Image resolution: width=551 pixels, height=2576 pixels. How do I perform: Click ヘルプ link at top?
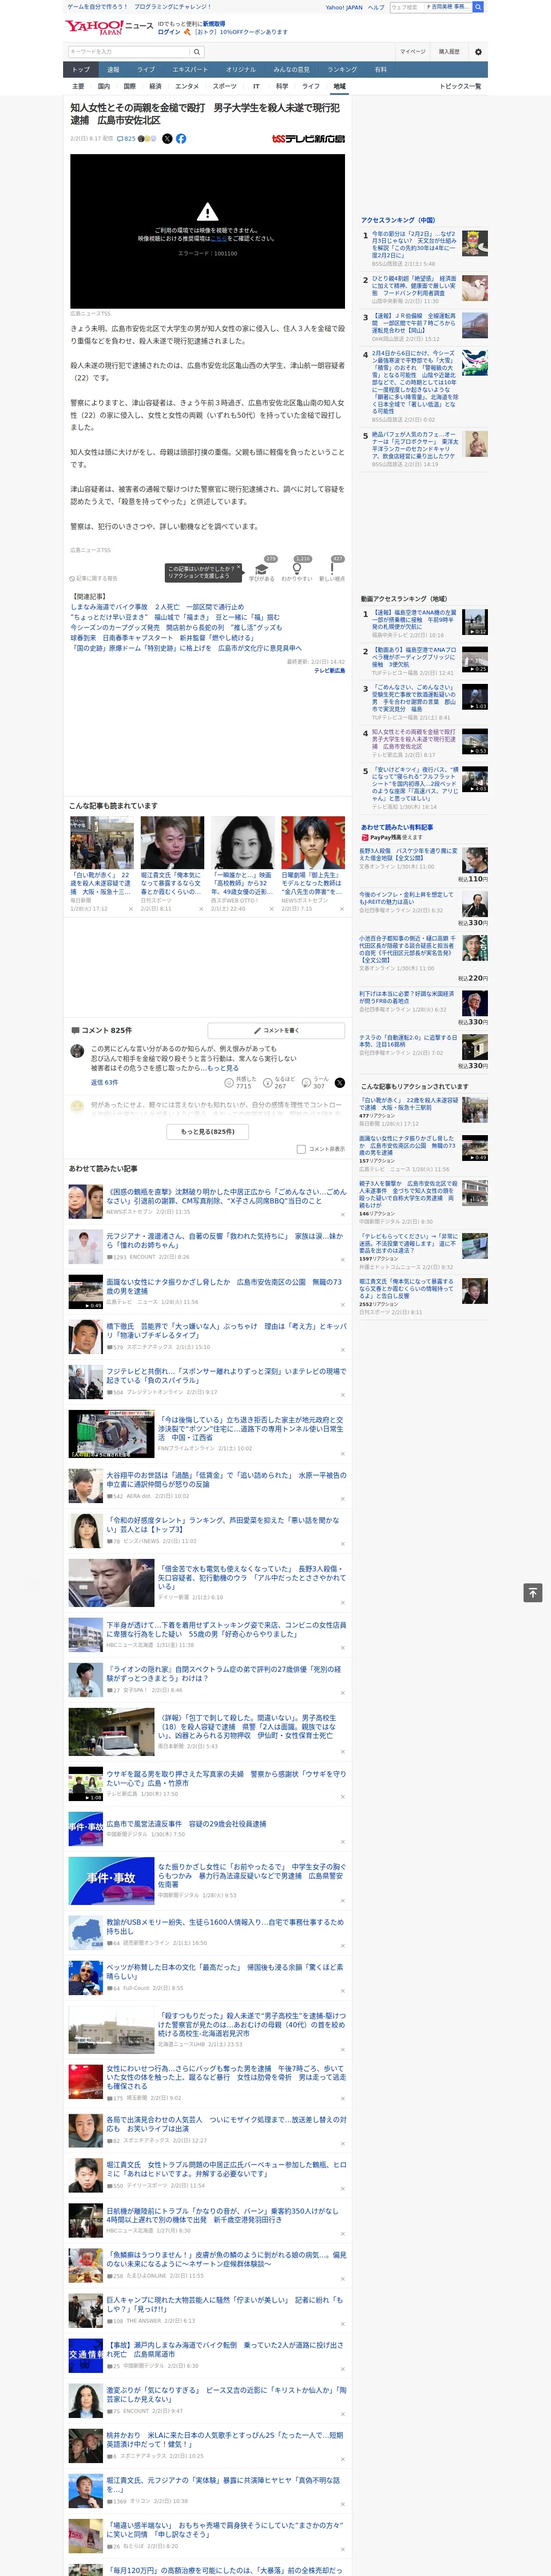[x=376, y=7]
